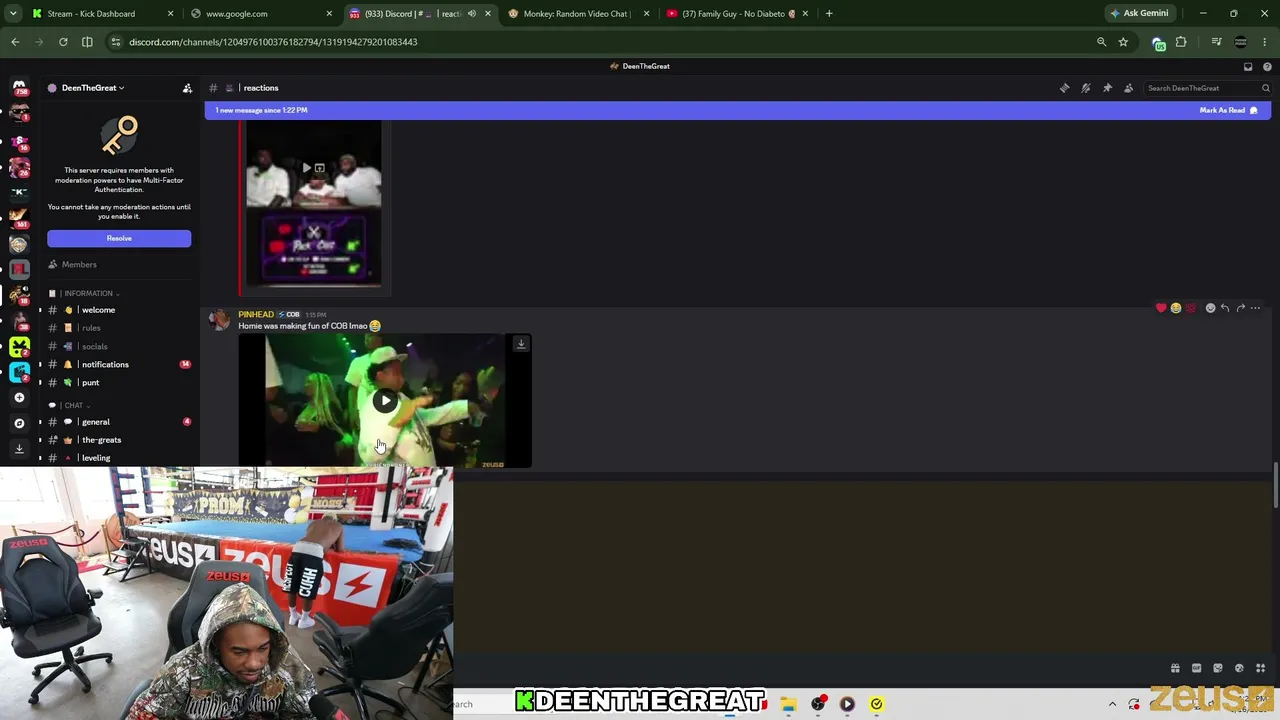
Task: Toggle the member list icon
Action: tap(1129, 88)
